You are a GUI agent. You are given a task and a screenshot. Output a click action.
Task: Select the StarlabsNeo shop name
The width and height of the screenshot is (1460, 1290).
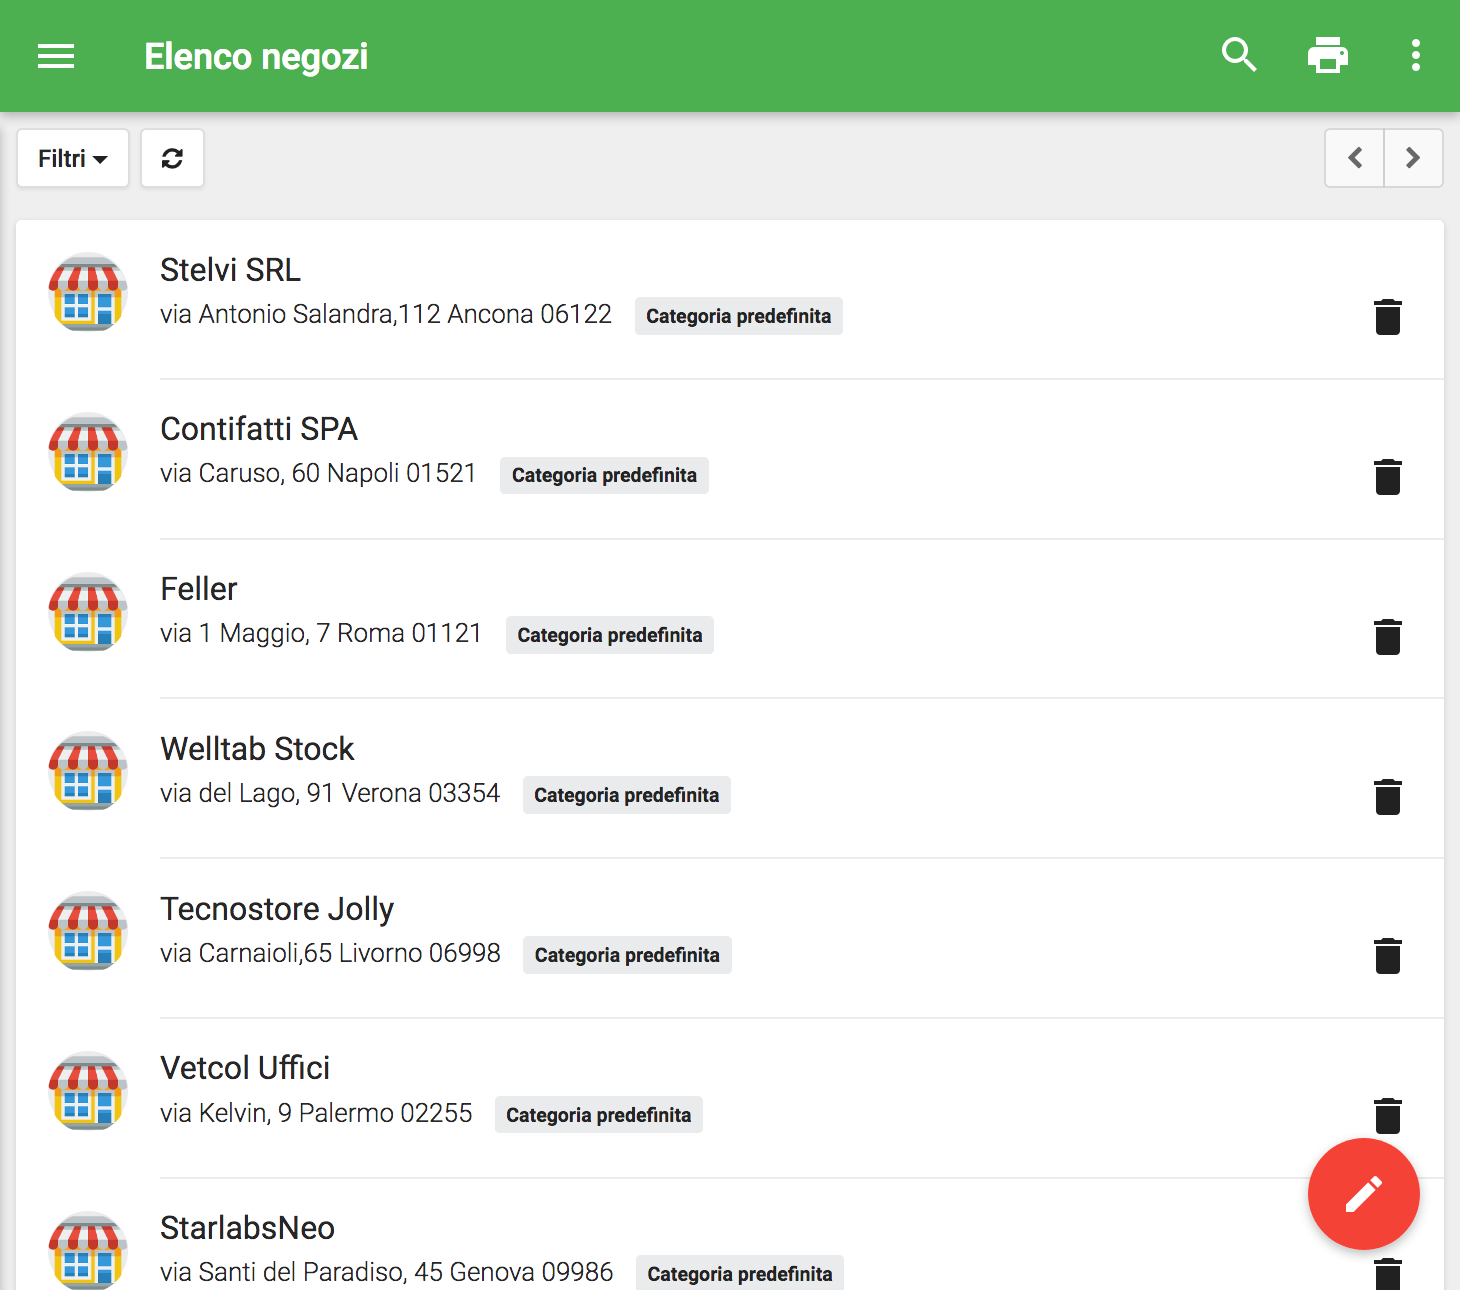(247, 1228)
